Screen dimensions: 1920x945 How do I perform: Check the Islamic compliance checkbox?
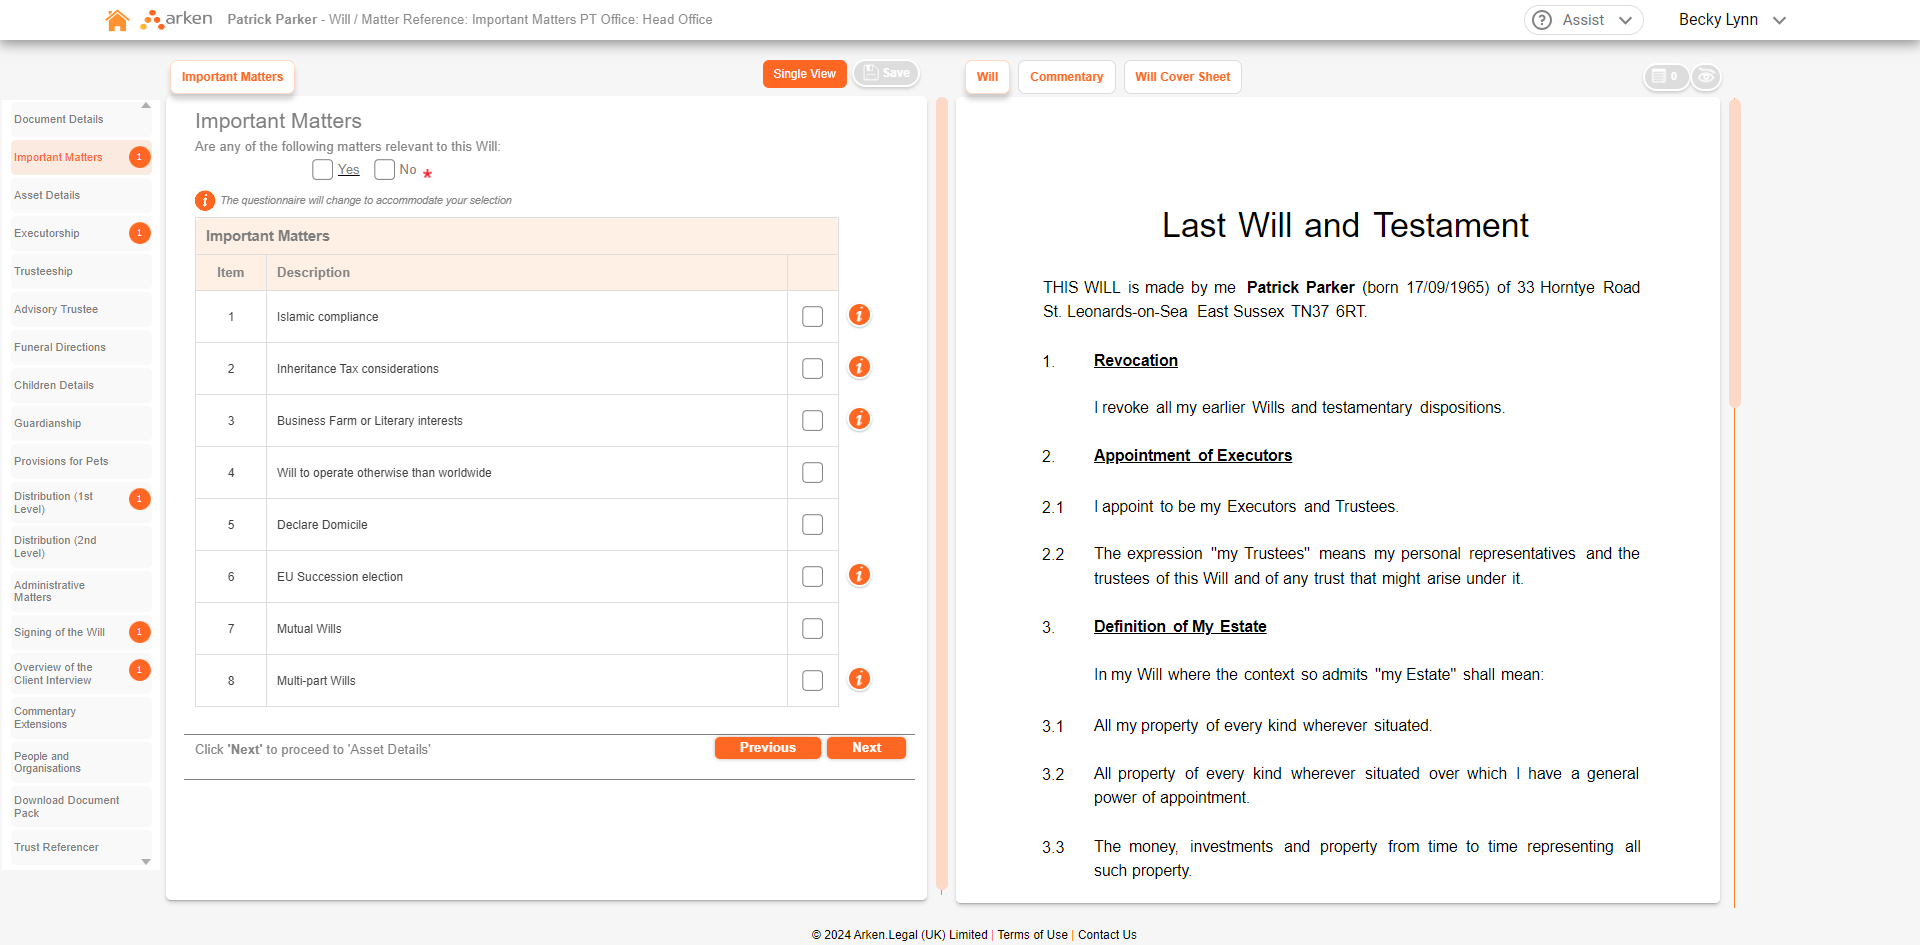(x=813, y=317)
